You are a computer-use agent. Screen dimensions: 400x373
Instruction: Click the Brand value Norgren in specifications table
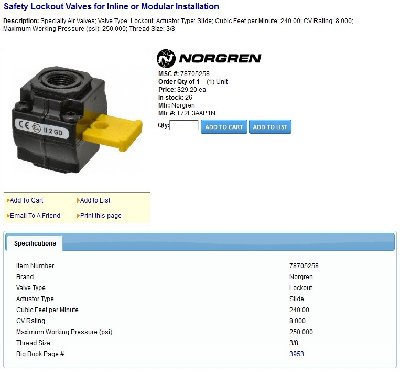click(300, 277)
